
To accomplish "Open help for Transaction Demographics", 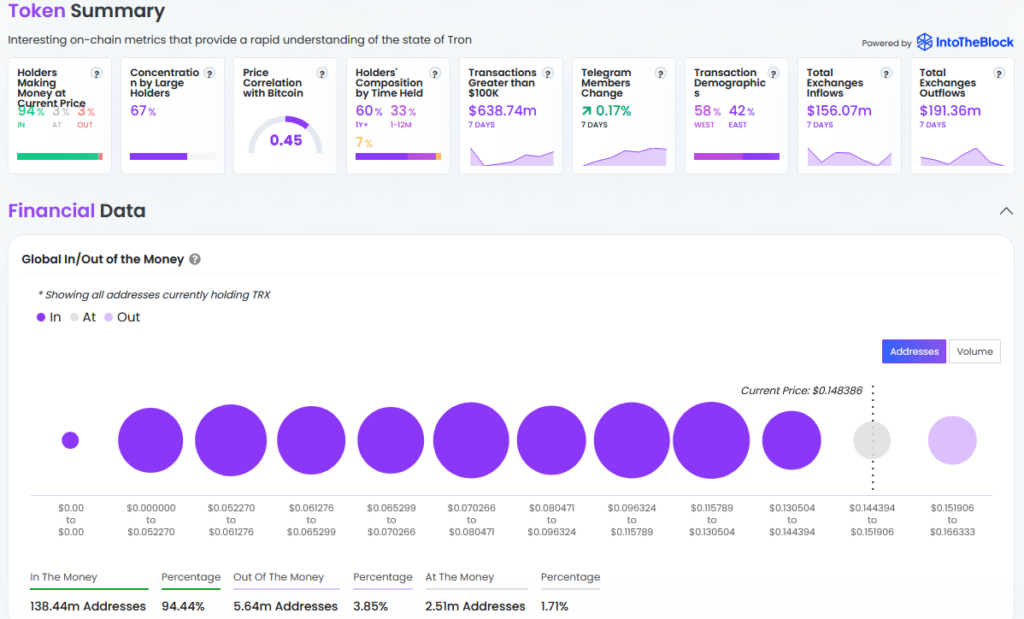I will 773,74.
